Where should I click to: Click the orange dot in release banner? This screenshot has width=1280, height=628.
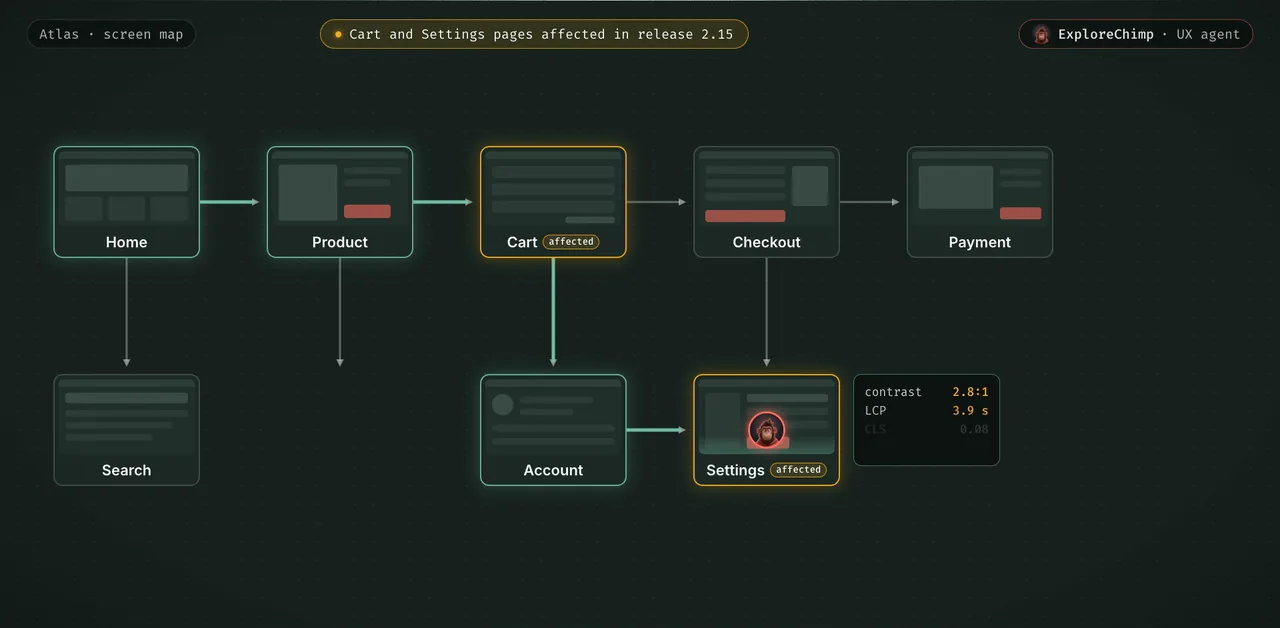point(338,34)
